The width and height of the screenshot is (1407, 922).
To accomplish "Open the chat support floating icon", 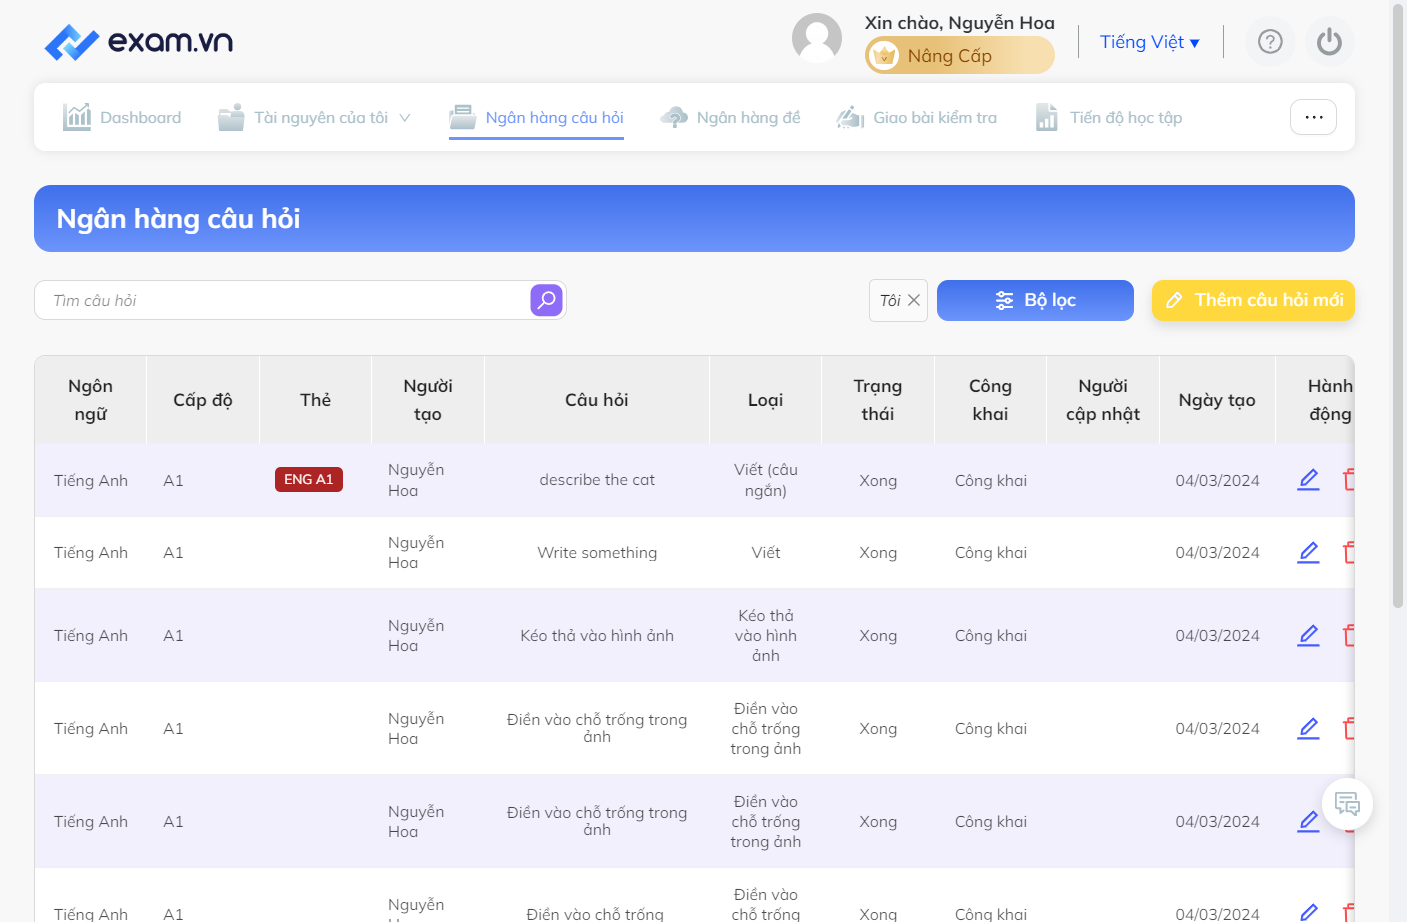I will click(1347, 803).
